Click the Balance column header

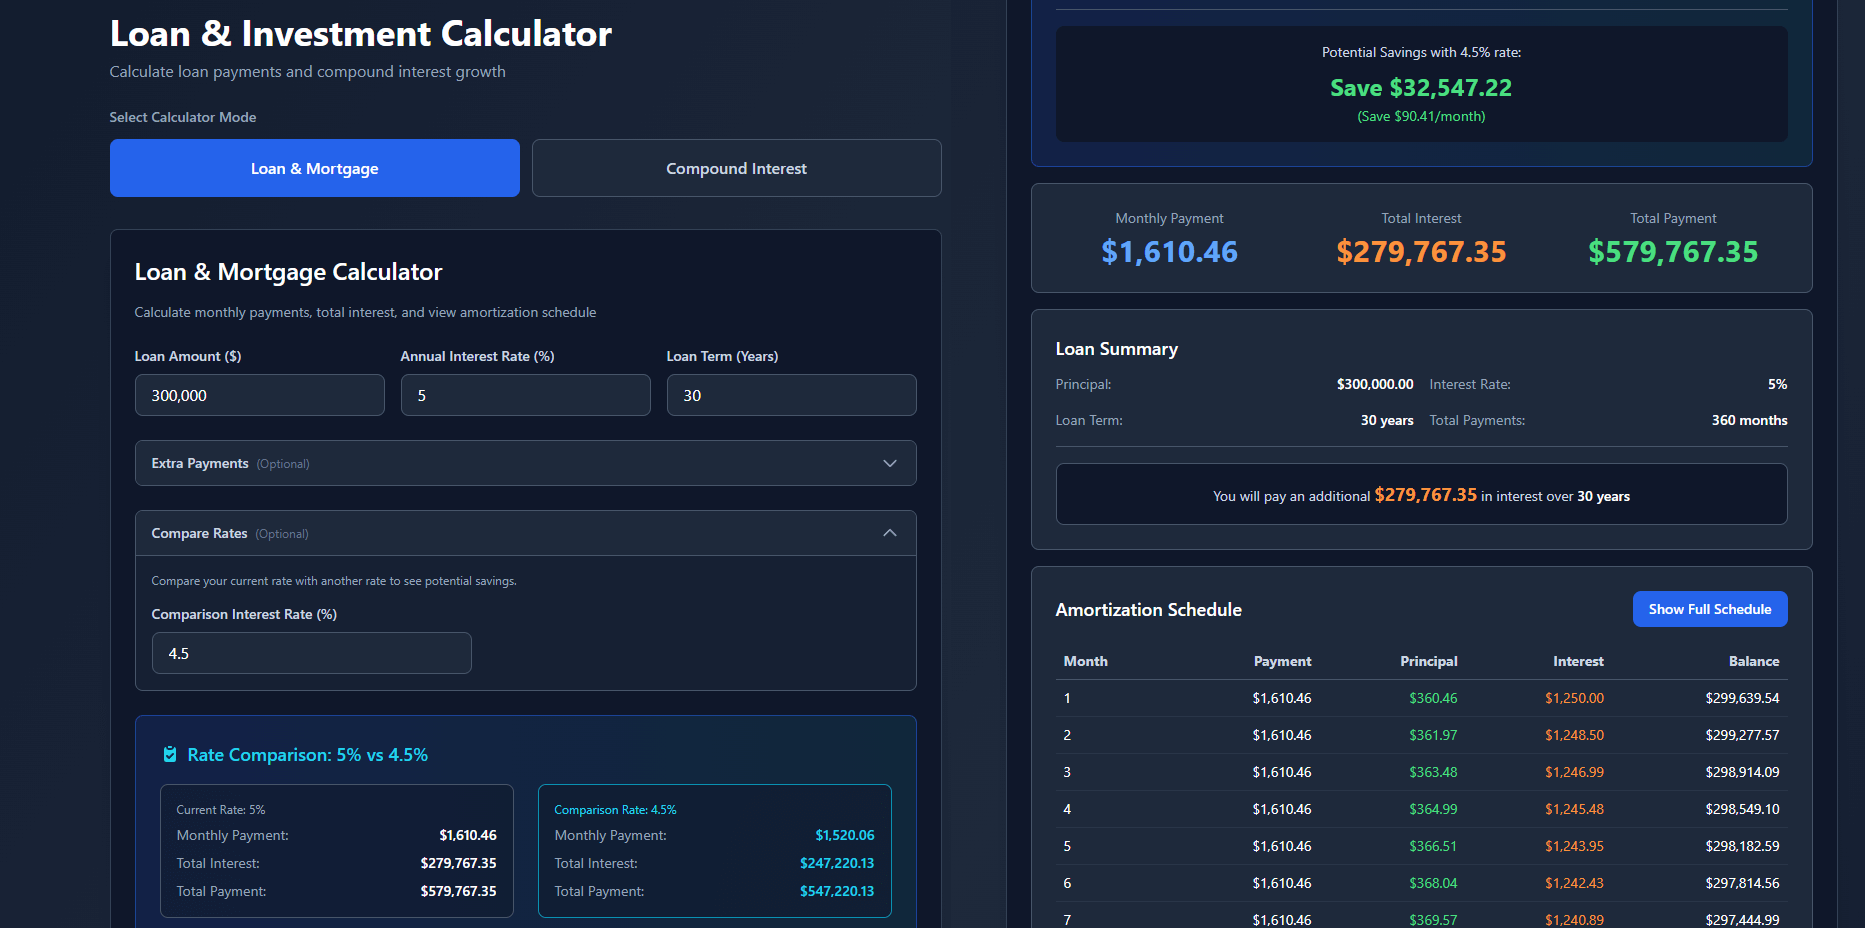1753,661
